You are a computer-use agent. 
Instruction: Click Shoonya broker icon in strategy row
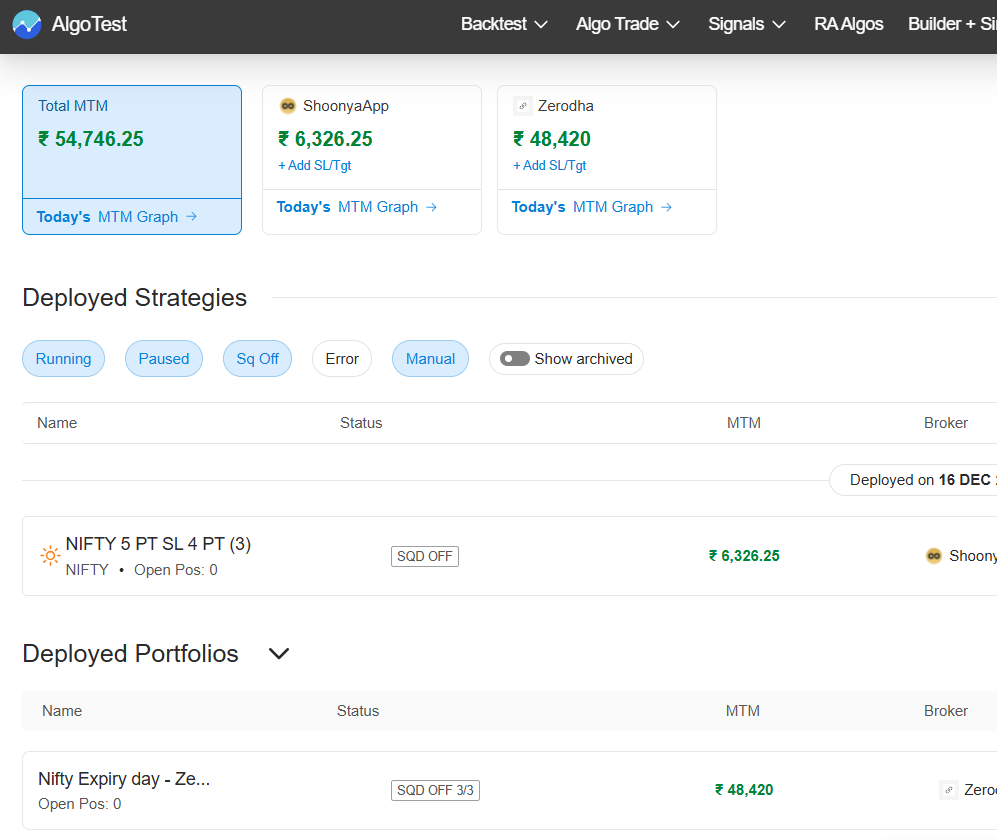pos(934,556)
